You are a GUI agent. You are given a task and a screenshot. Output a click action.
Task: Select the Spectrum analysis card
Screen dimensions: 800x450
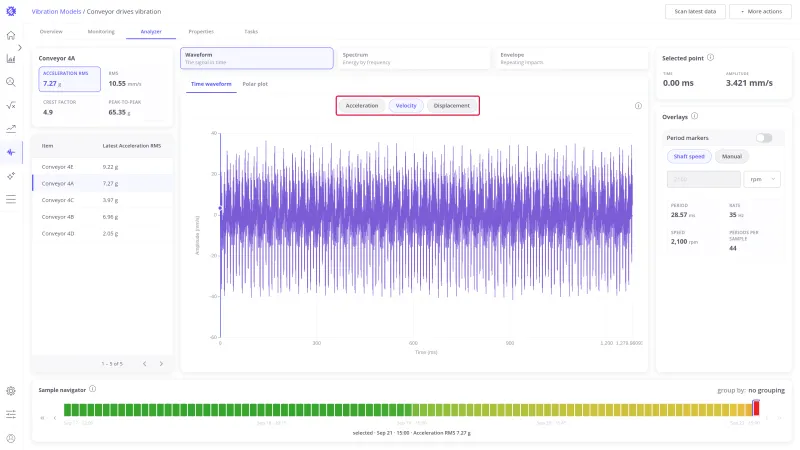coord(414,58)
